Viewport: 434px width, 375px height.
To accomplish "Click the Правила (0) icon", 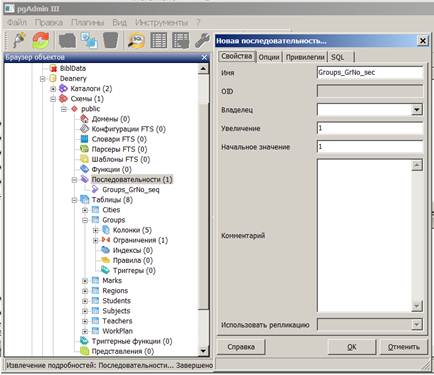I will point(105,260).
